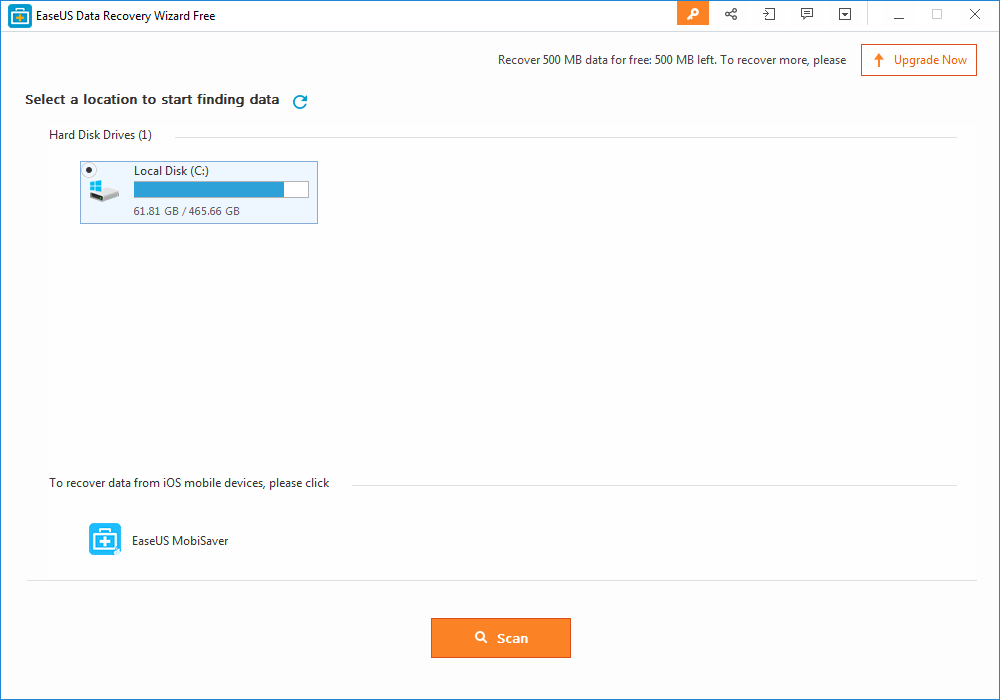
Task: Click the import scan status icon
Action: coord(769,14)
